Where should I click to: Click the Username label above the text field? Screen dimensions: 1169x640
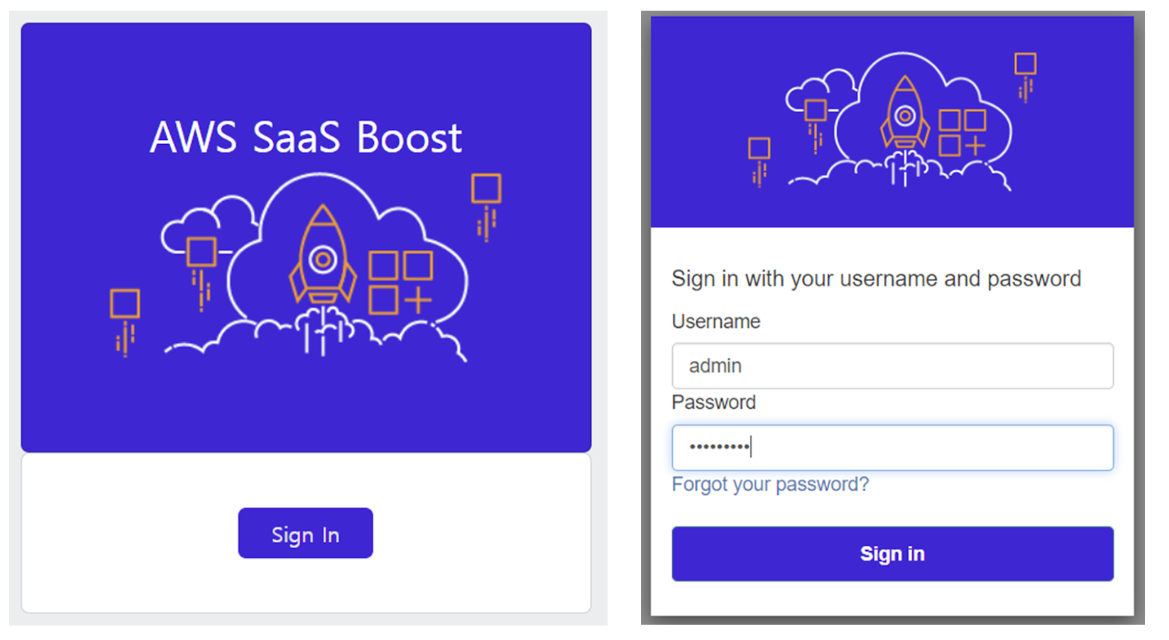[x=716, y=321]
